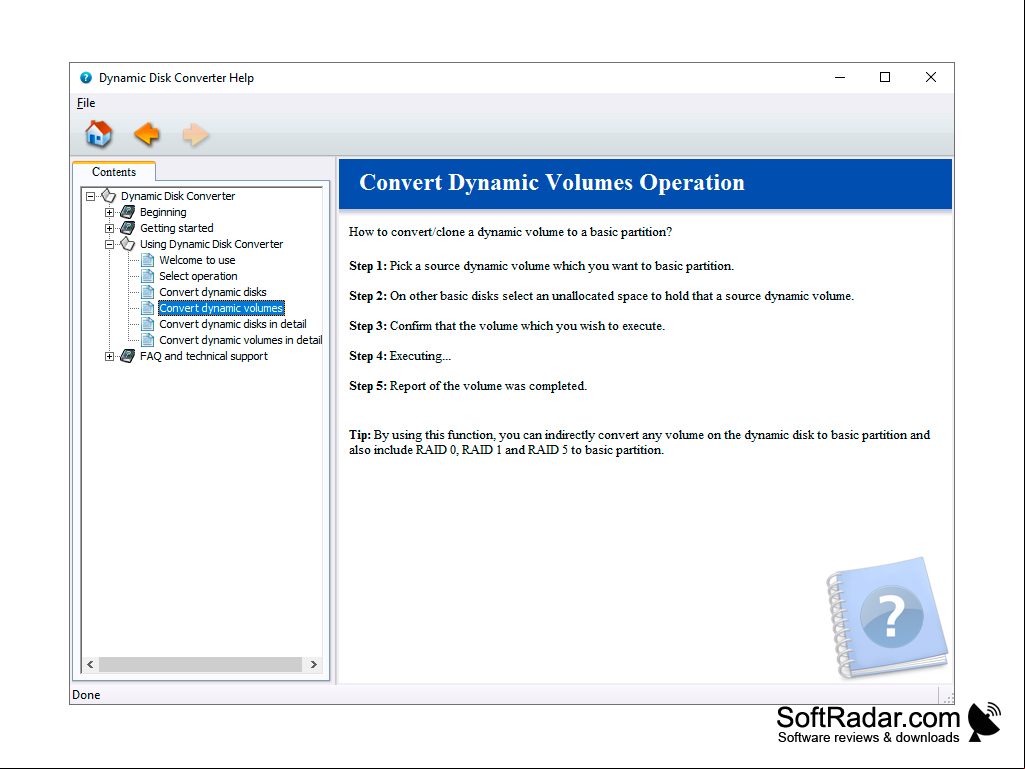Click the Convert dynamic volumes page icon

coord(148,308)
